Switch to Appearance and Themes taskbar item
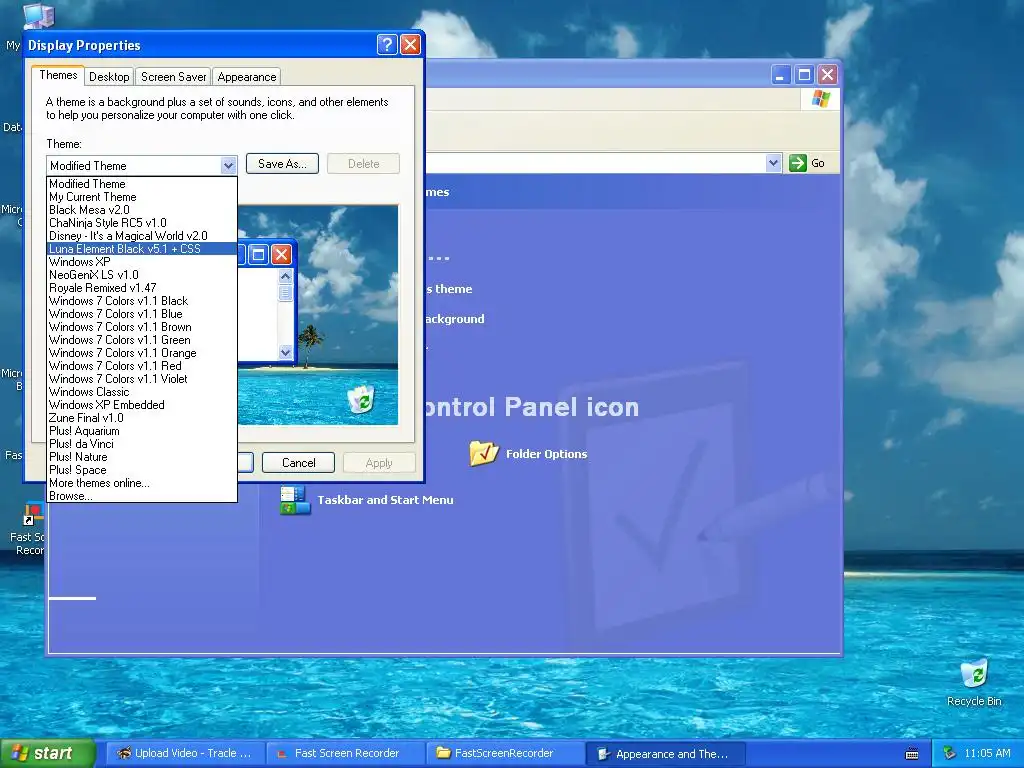Viewport: 1024px width, 768px height. tap(665, 754)
